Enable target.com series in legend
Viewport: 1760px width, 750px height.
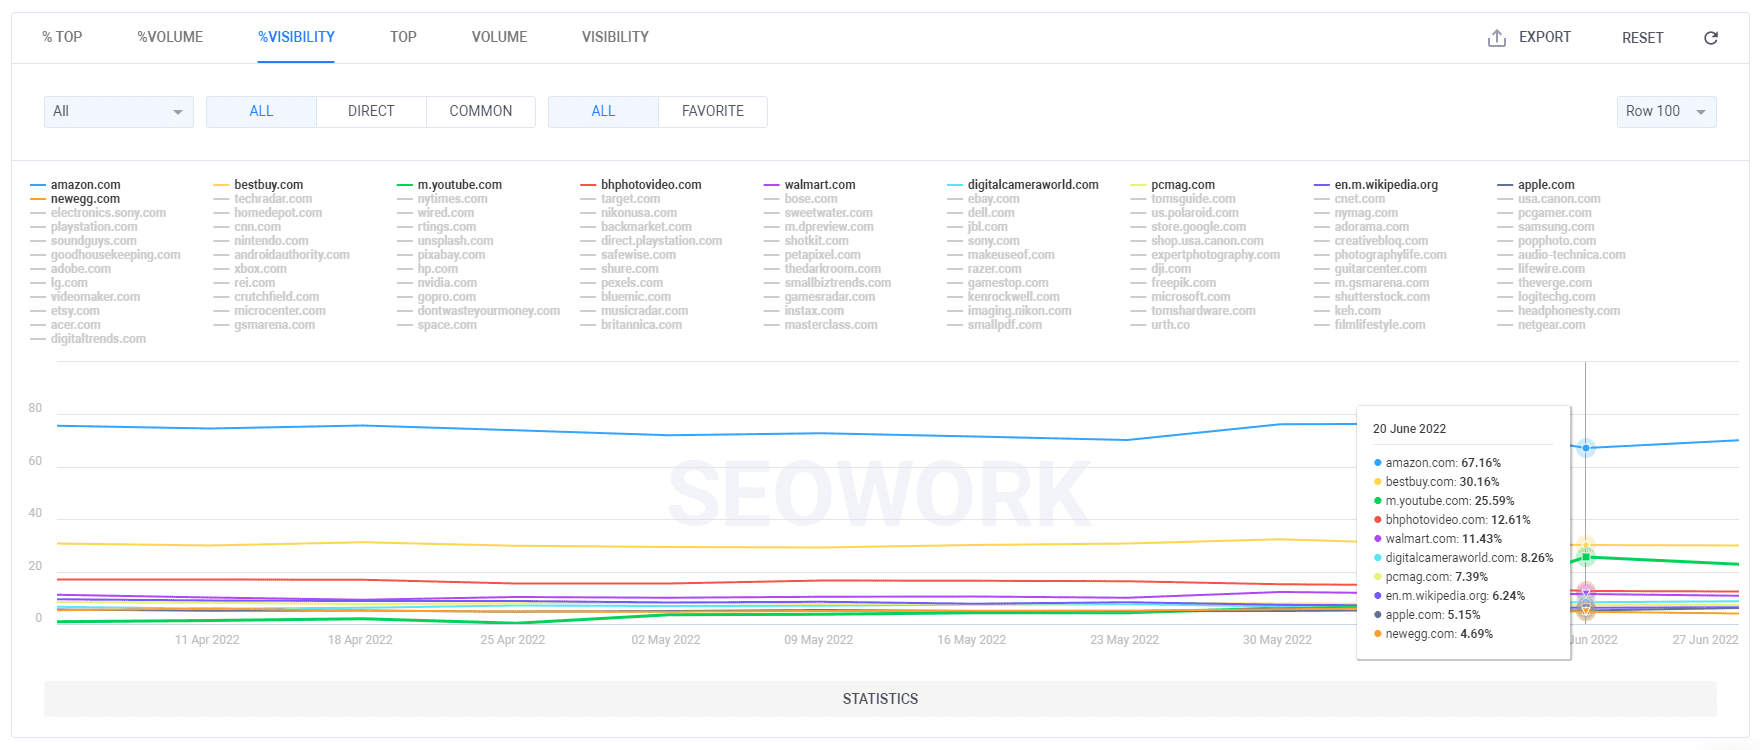(620, 199)
